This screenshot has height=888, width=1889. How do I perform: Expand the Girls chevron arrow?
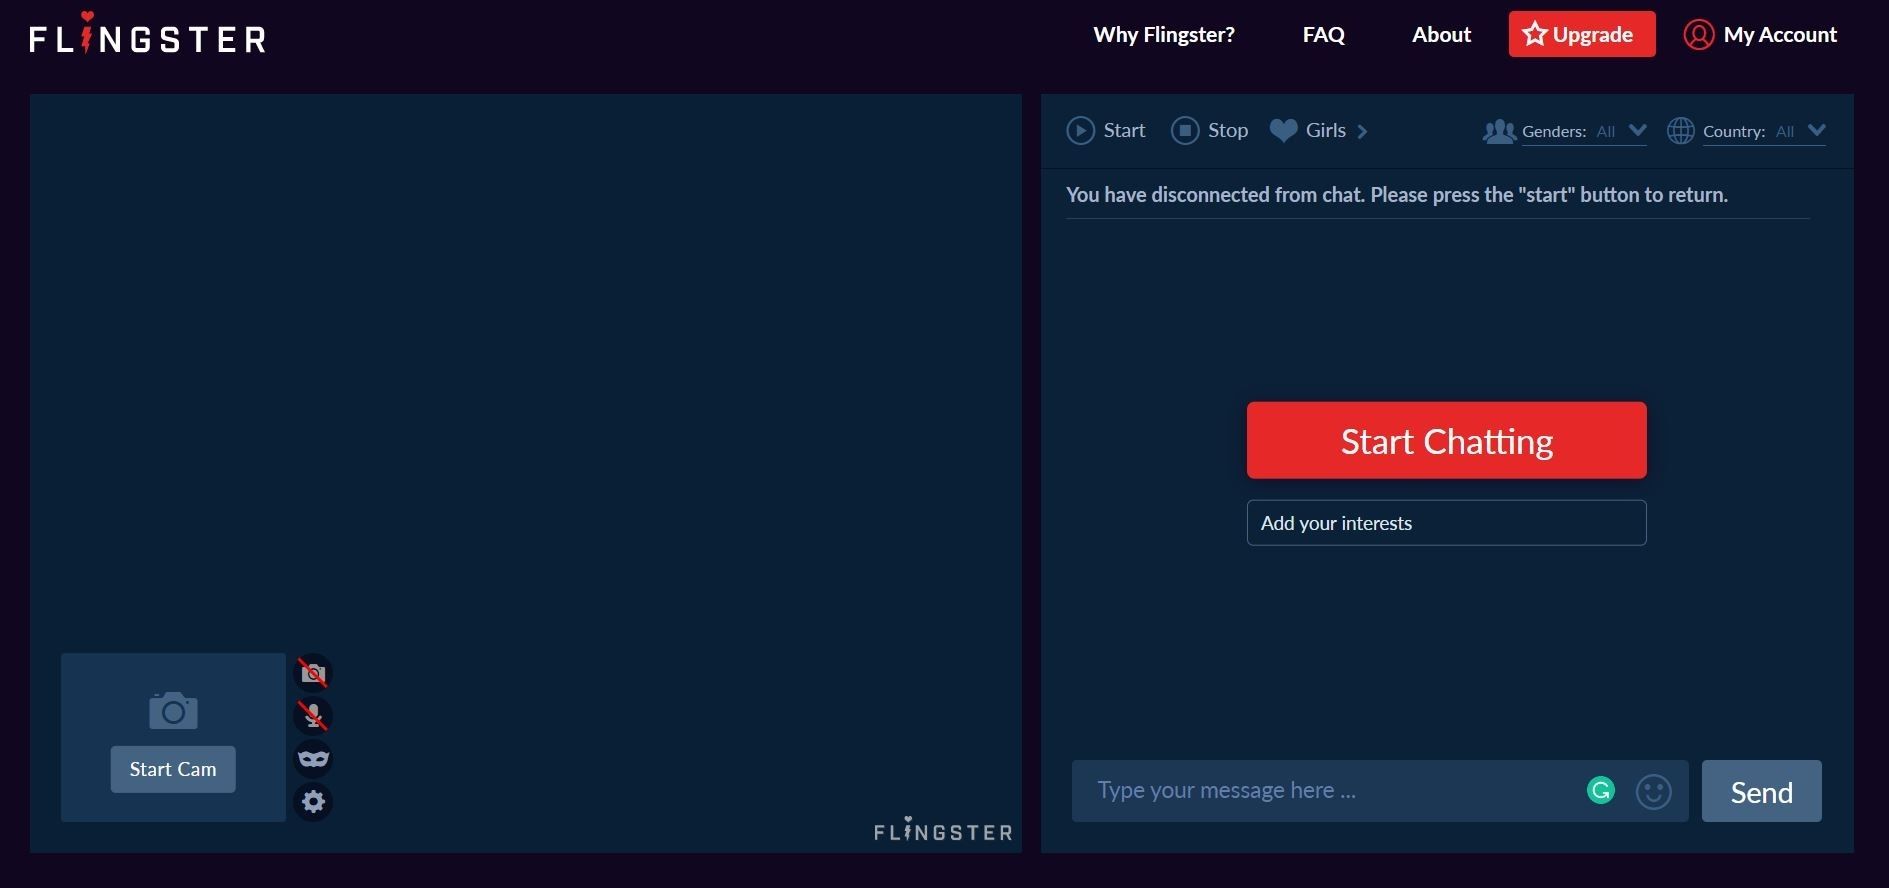coord(1362,132)
